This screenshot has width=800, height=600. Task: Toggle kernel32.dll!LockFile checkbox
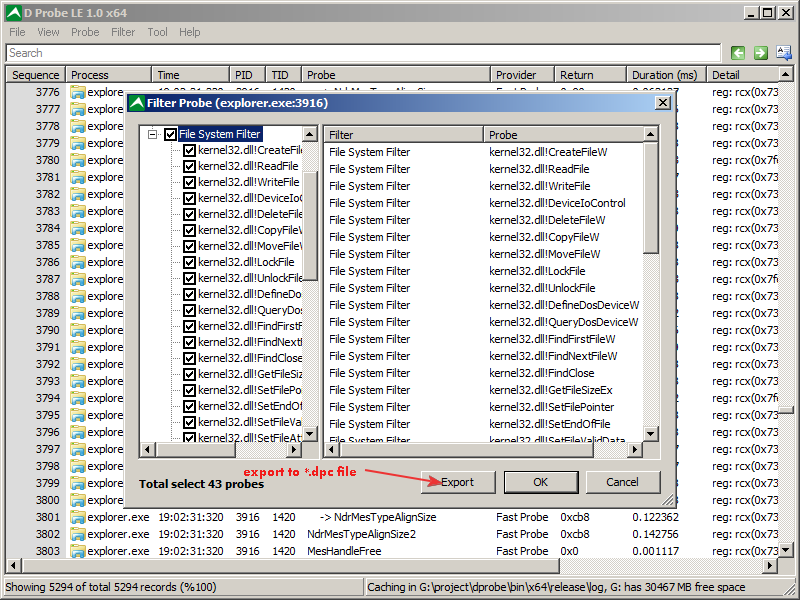(x=189, y=262)
